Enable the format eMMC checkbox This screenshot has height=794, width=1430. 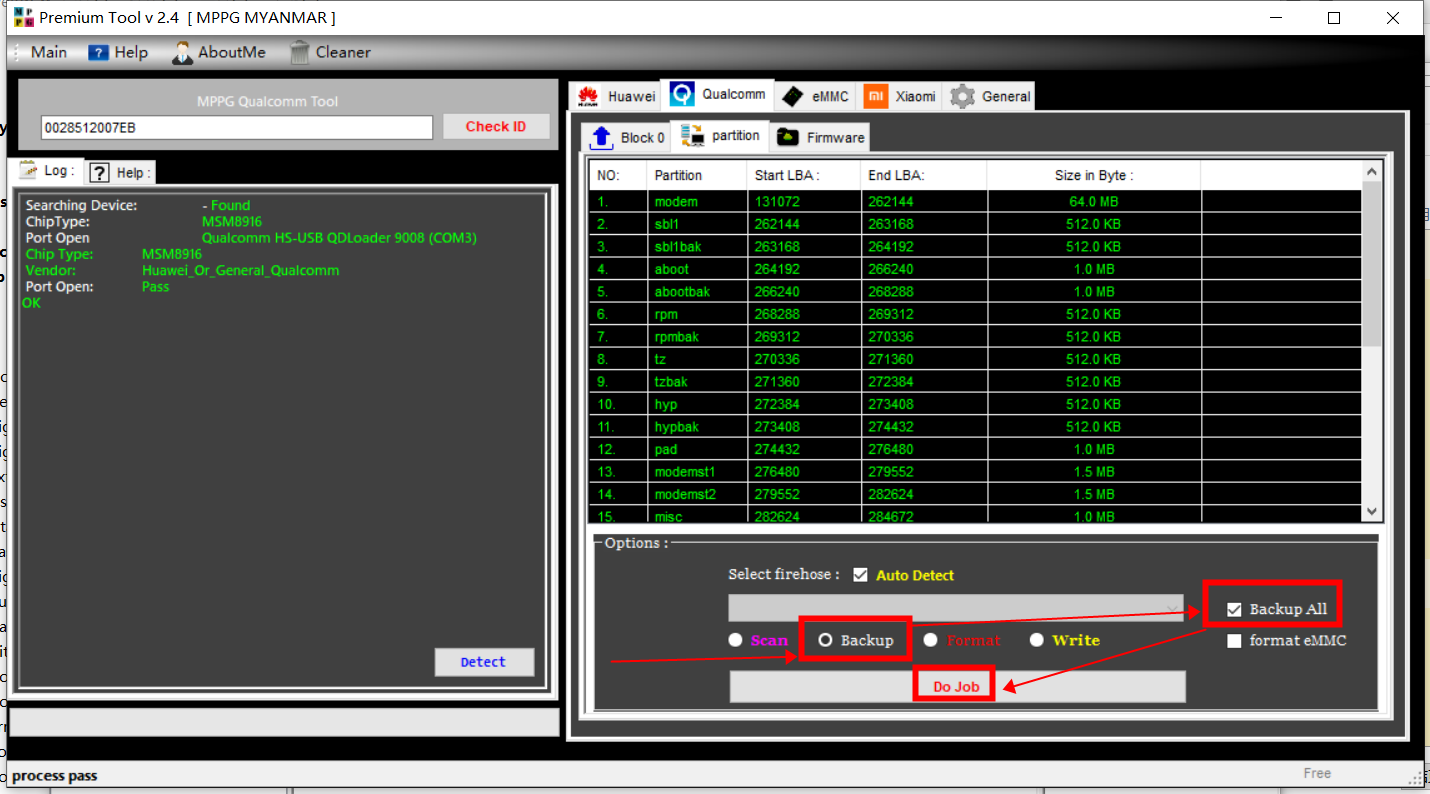click(x=1234, y=640)
